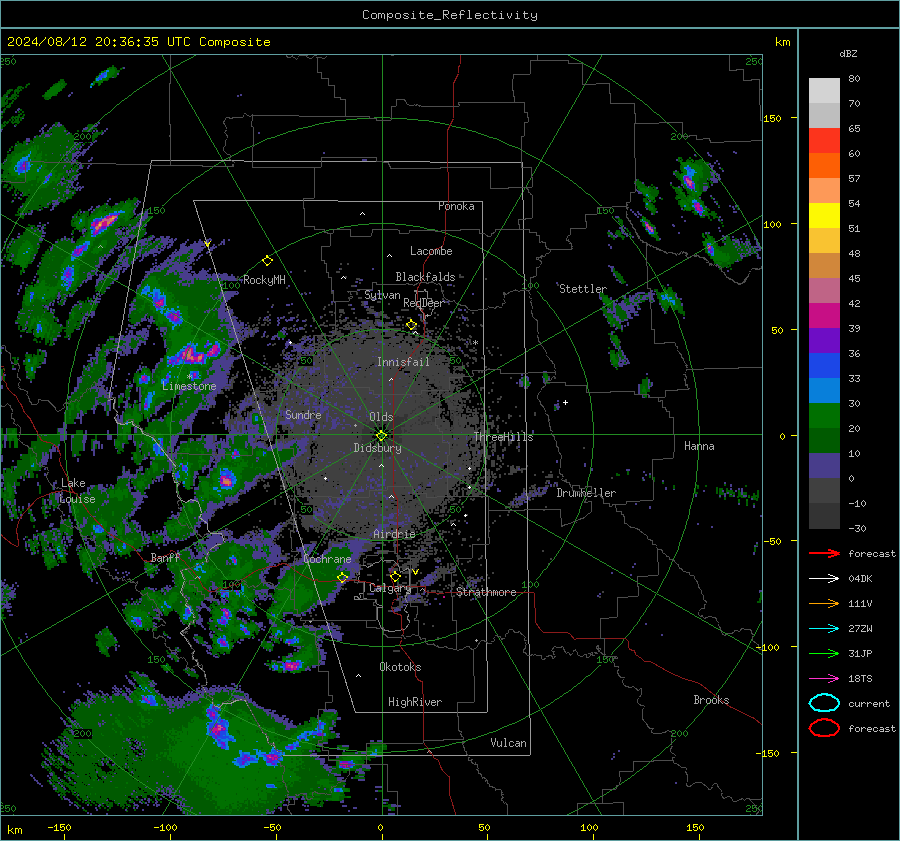900x841 pixels.
Task: Click the dBZ legend heading
Action: pos(848,53)
